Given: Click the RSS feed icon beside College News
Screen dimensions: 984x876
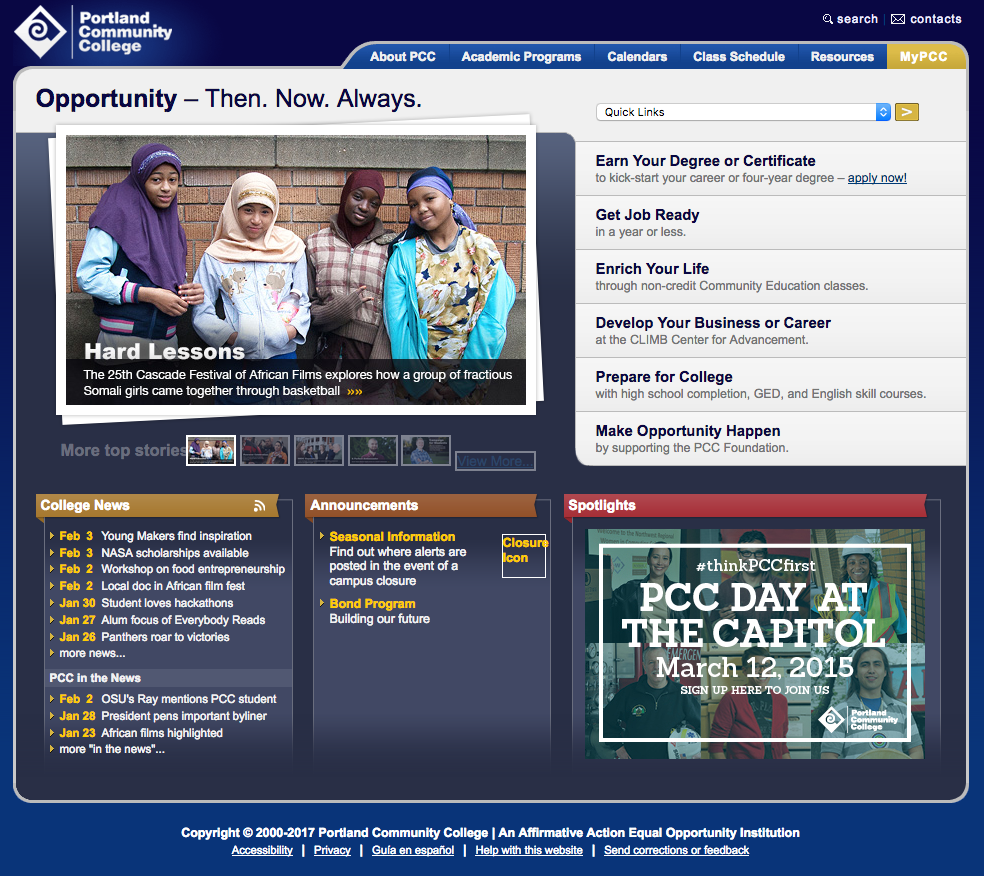Looking at the screenshot, I should [x=259, y=505].
